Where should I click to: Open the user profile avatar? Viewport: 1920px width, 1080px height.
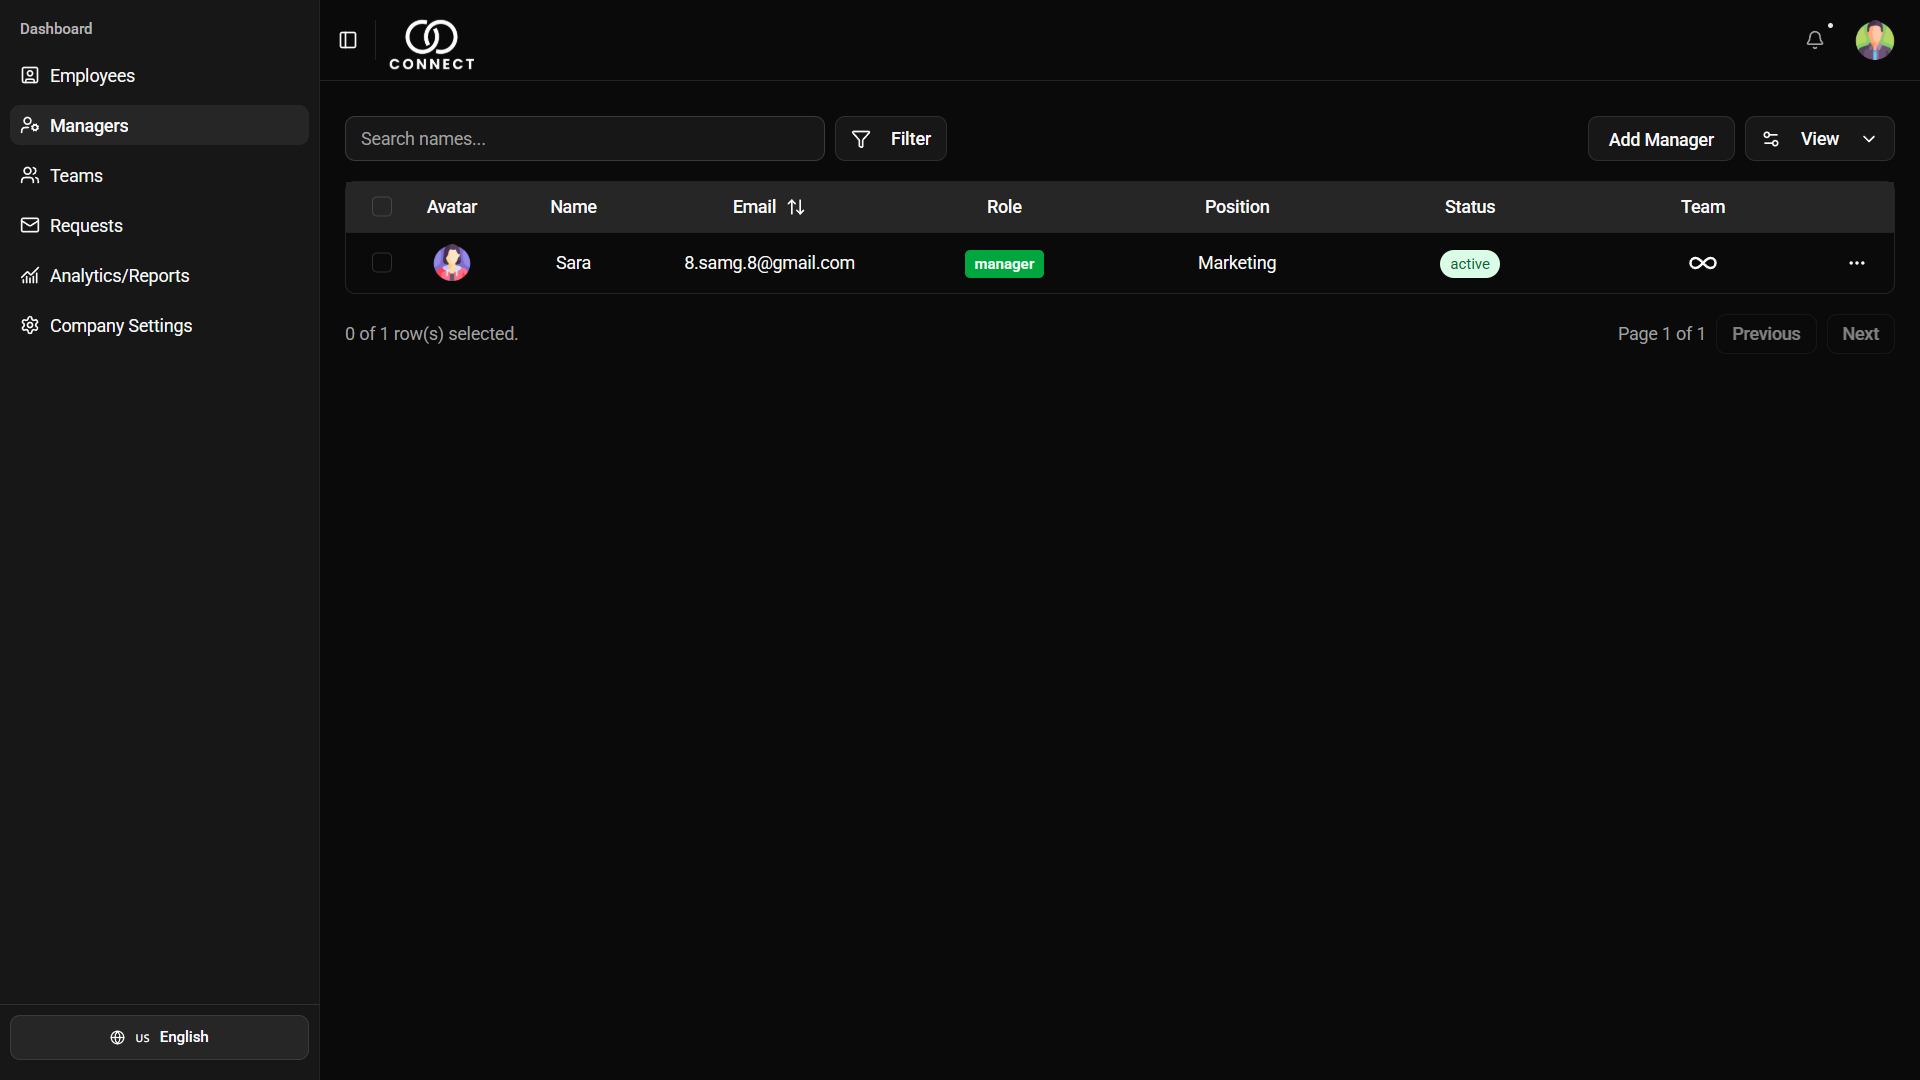pos(1874,40)
